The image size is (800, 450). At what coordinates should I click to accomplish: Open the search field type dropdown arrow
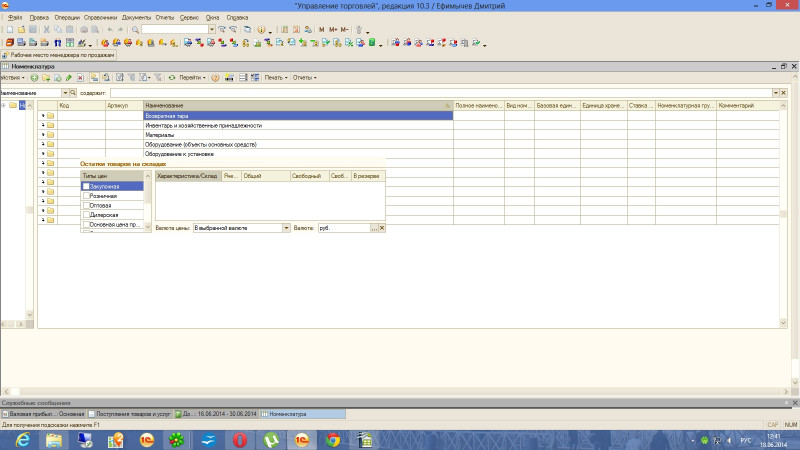click(65, 93)
